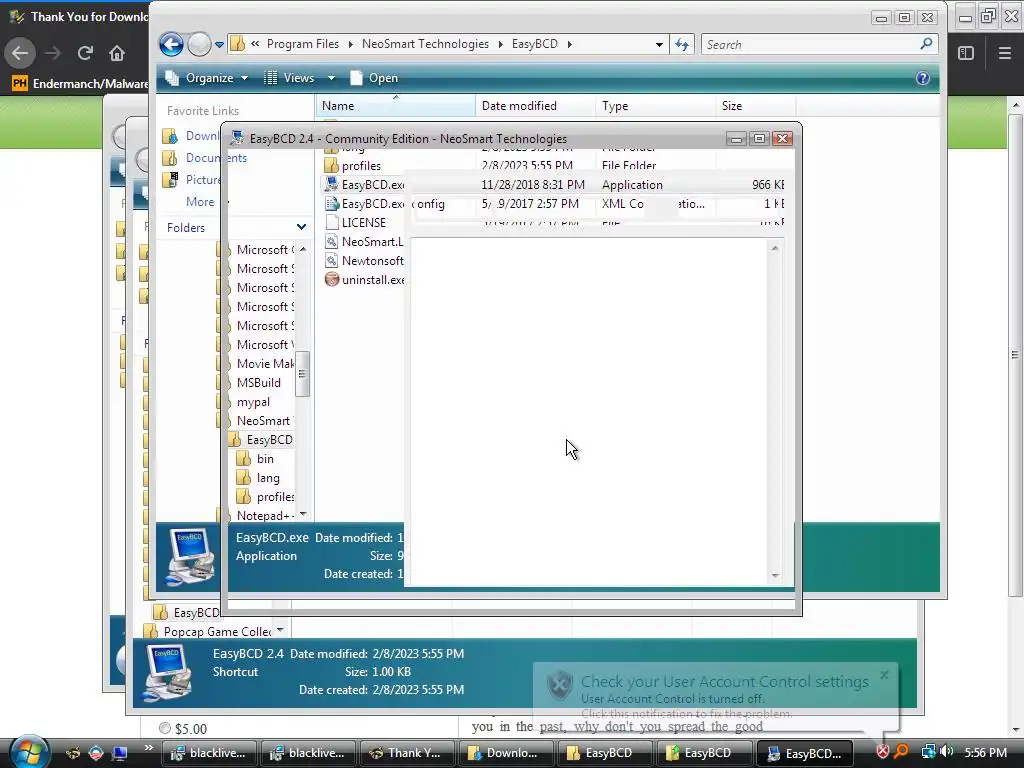Dismiss the User Account Control notification
The image size is (1024, 768).
click(x=884, y=675)
